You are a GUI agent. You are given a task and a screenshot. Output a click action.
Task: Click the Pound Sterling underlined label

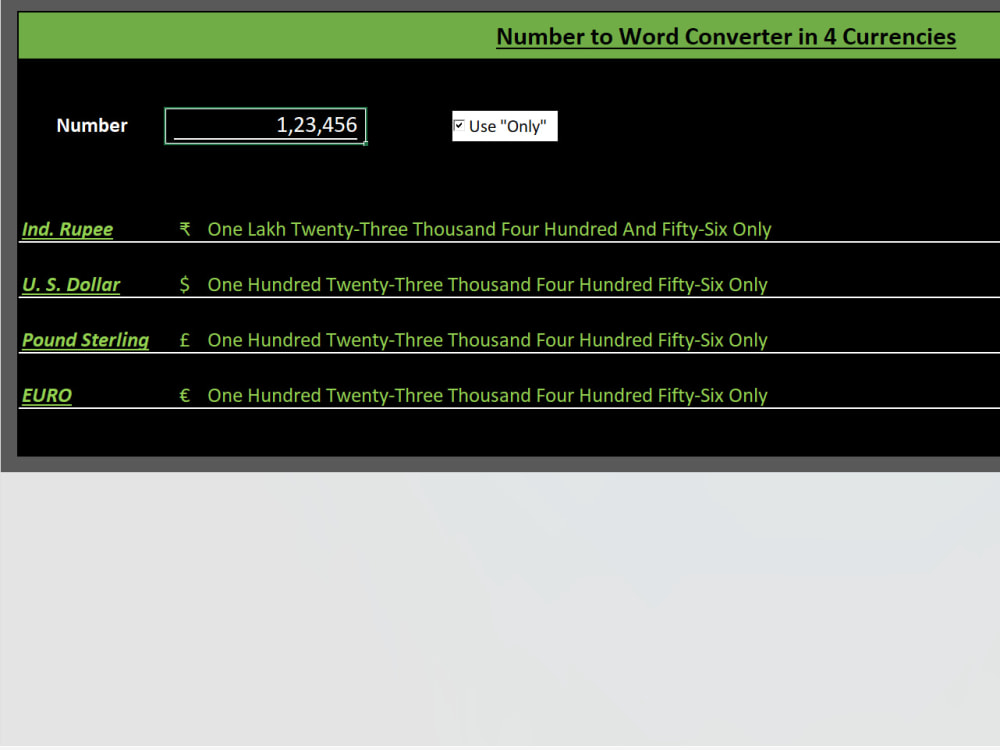tap(85, 340)
